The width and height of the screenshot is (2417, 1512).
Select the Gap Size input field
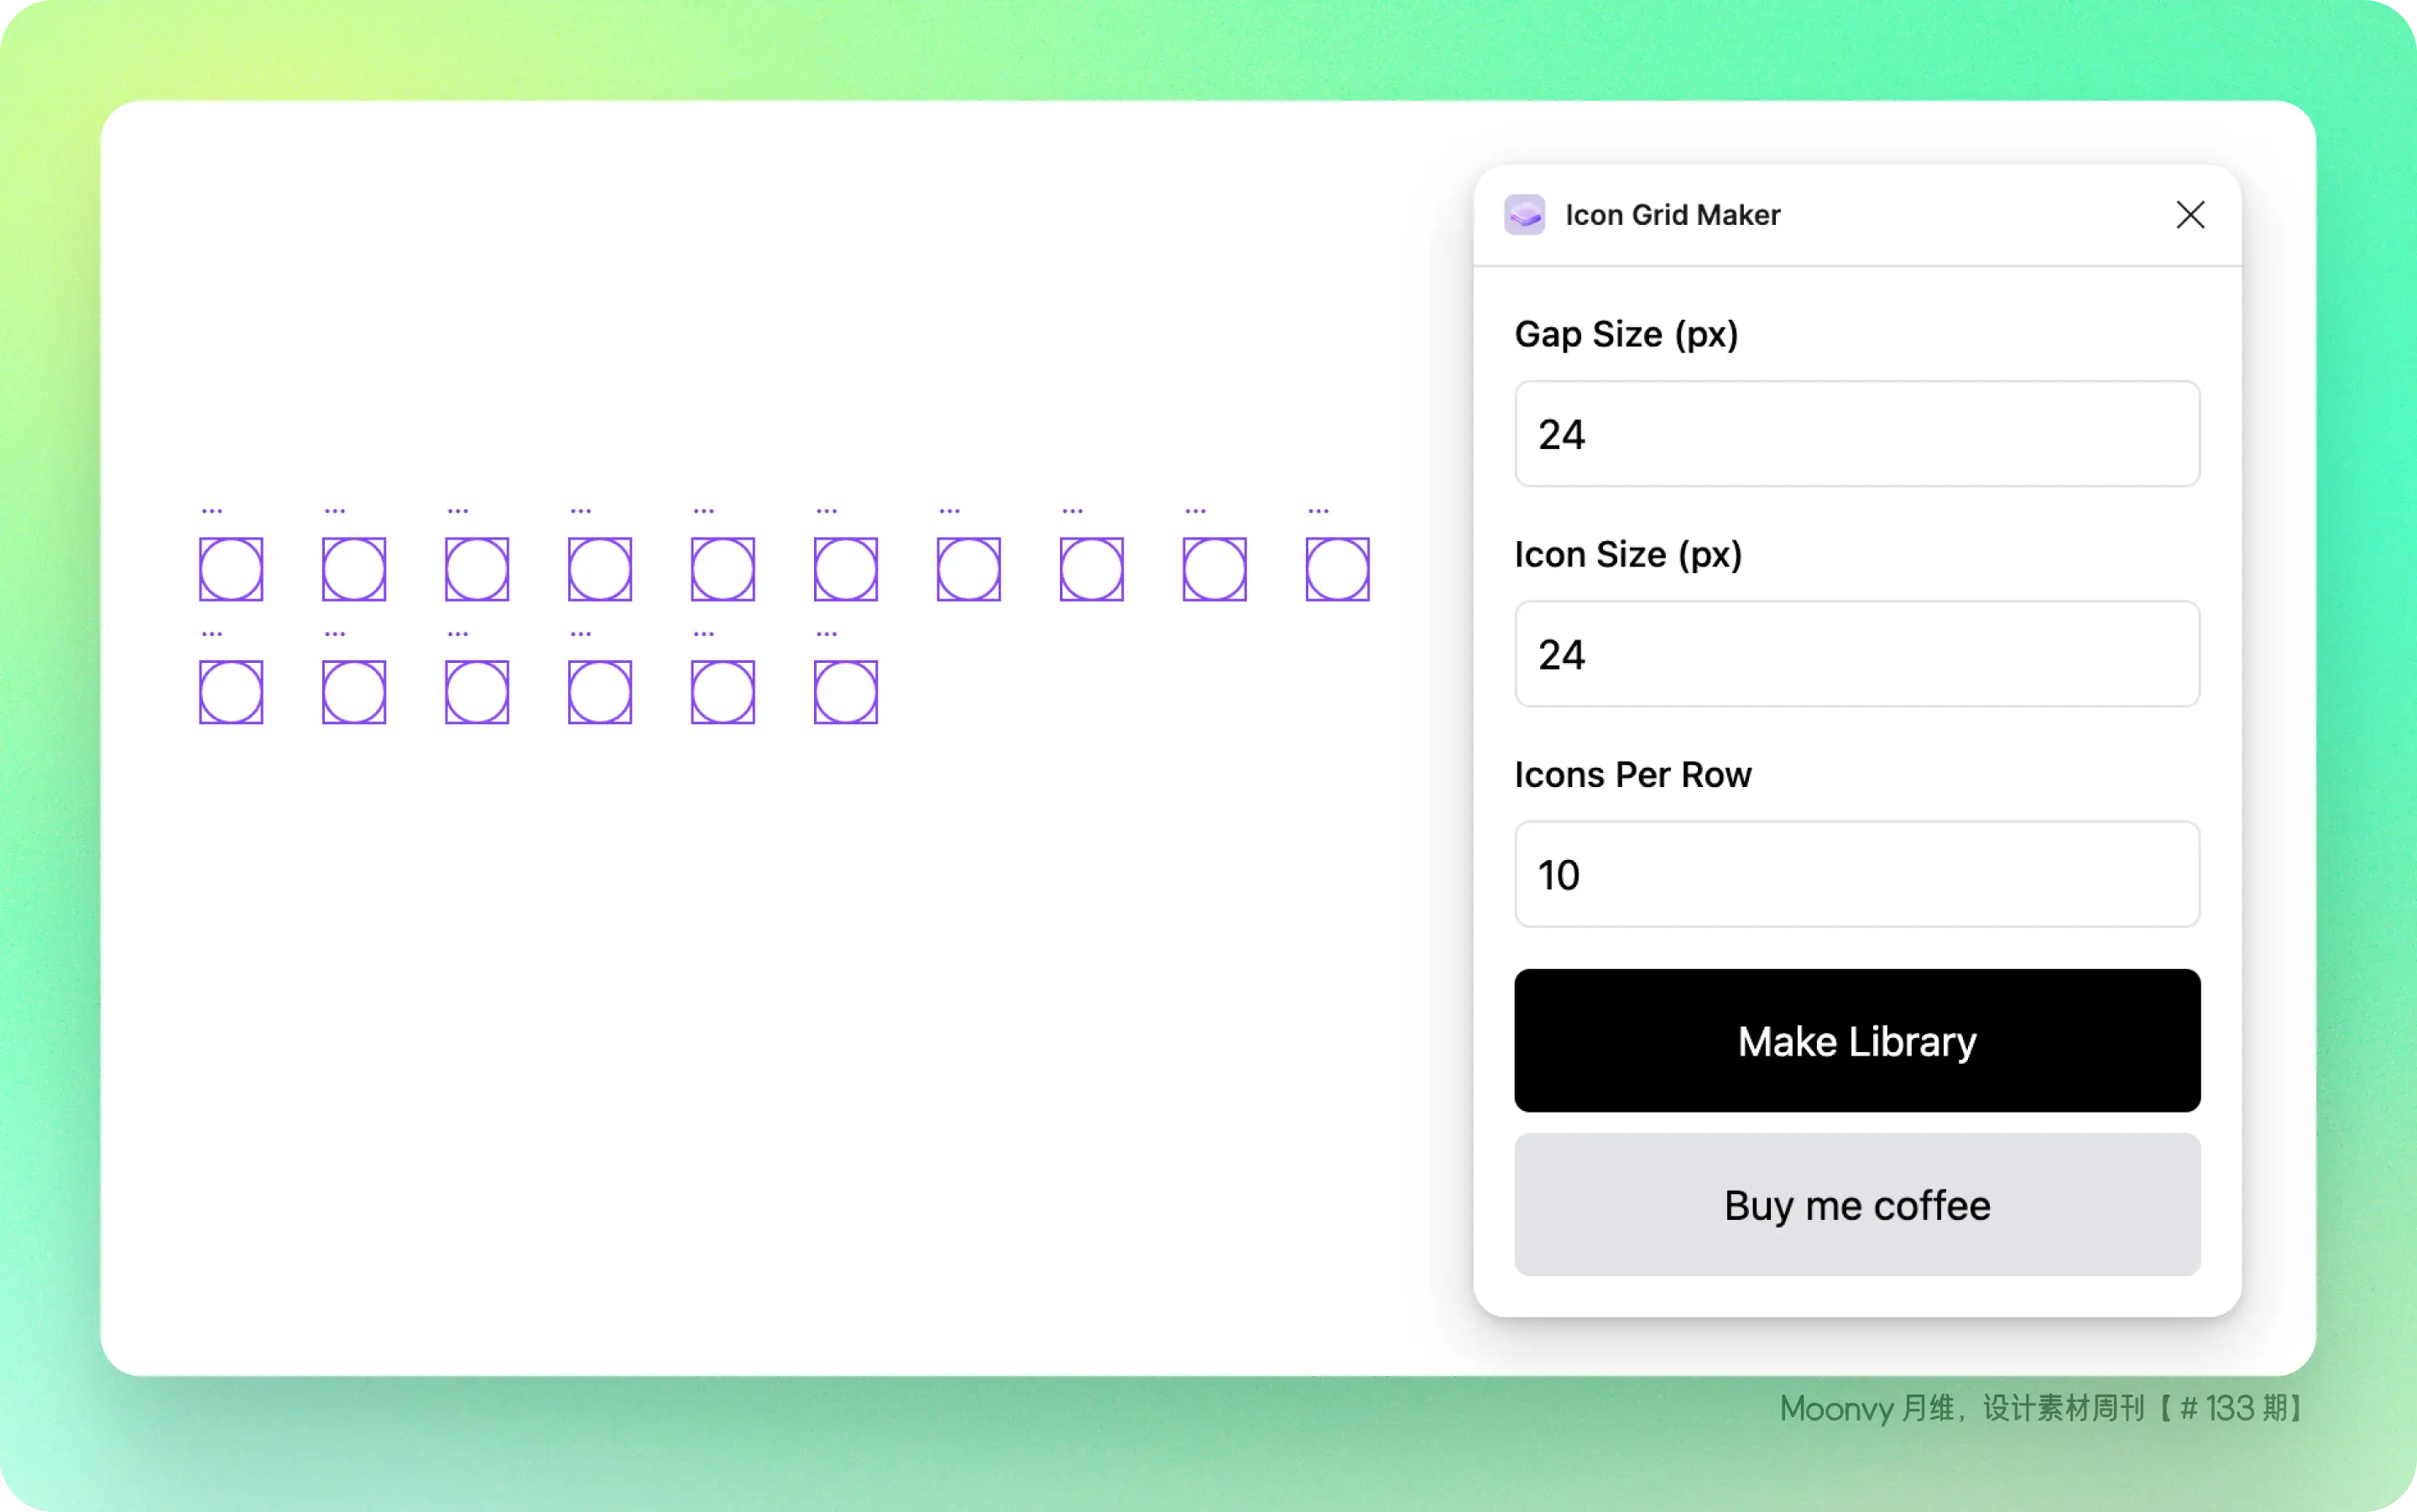click(1856, 432)
